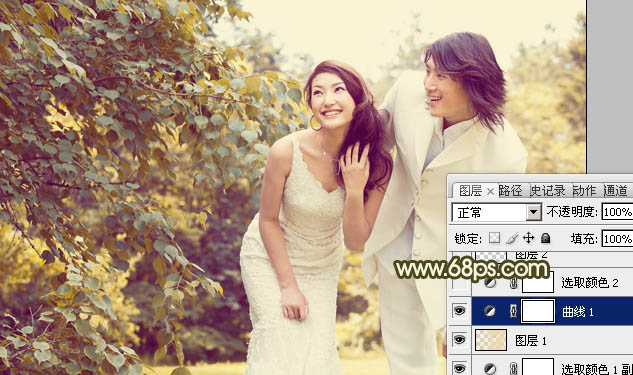Image resolution: width=633 pixels, height=375 pixels.
Task: Switch to the 通道 tab
Action: [615, 191]
